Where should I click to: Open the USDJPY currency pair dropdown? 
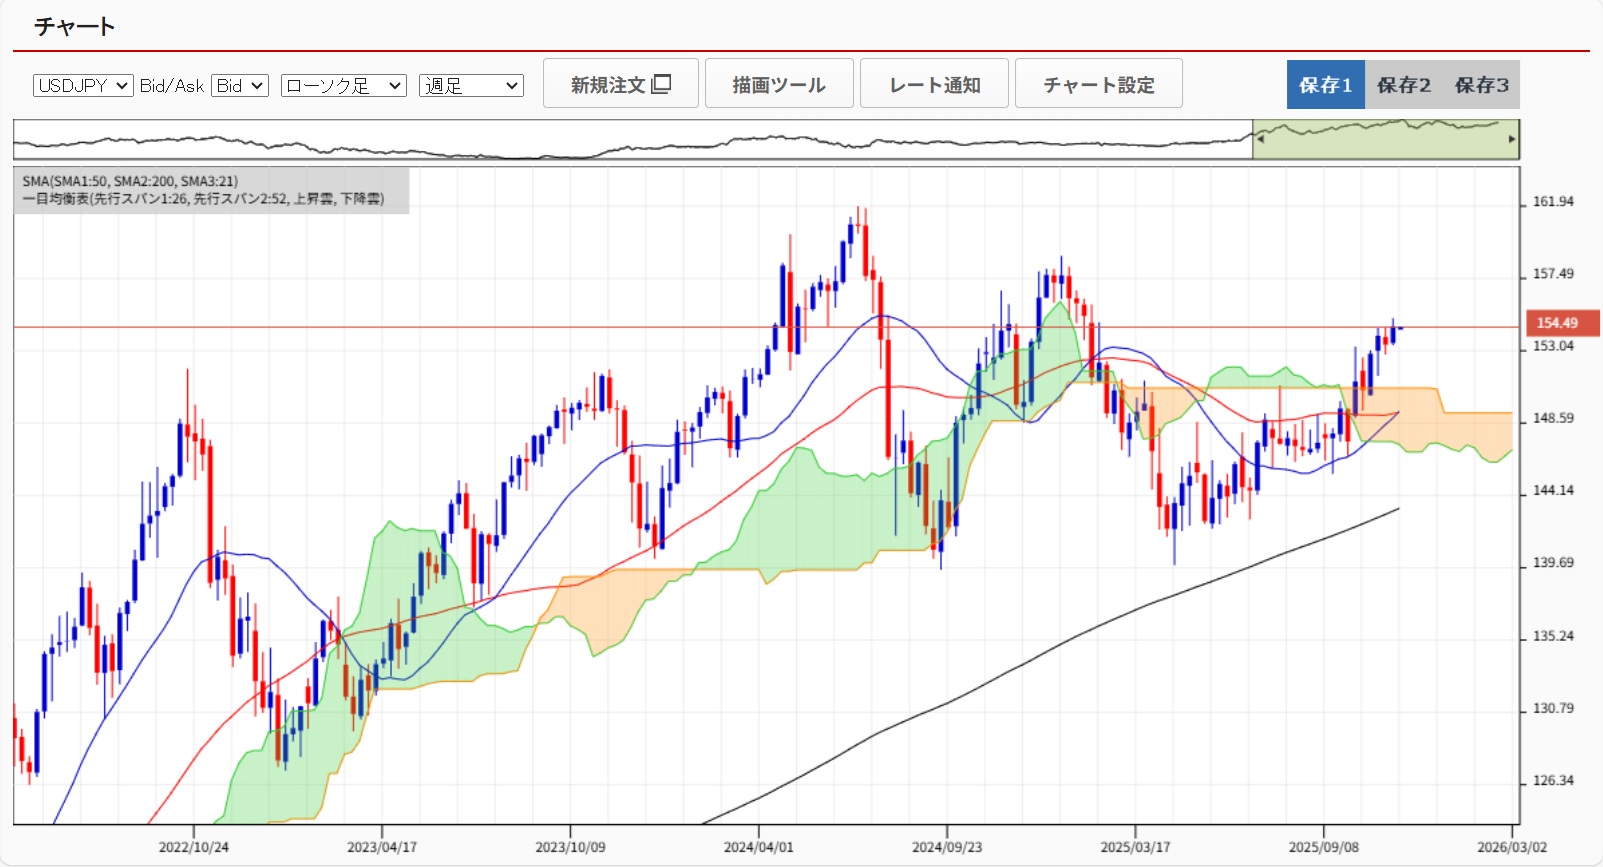[83, 86]
